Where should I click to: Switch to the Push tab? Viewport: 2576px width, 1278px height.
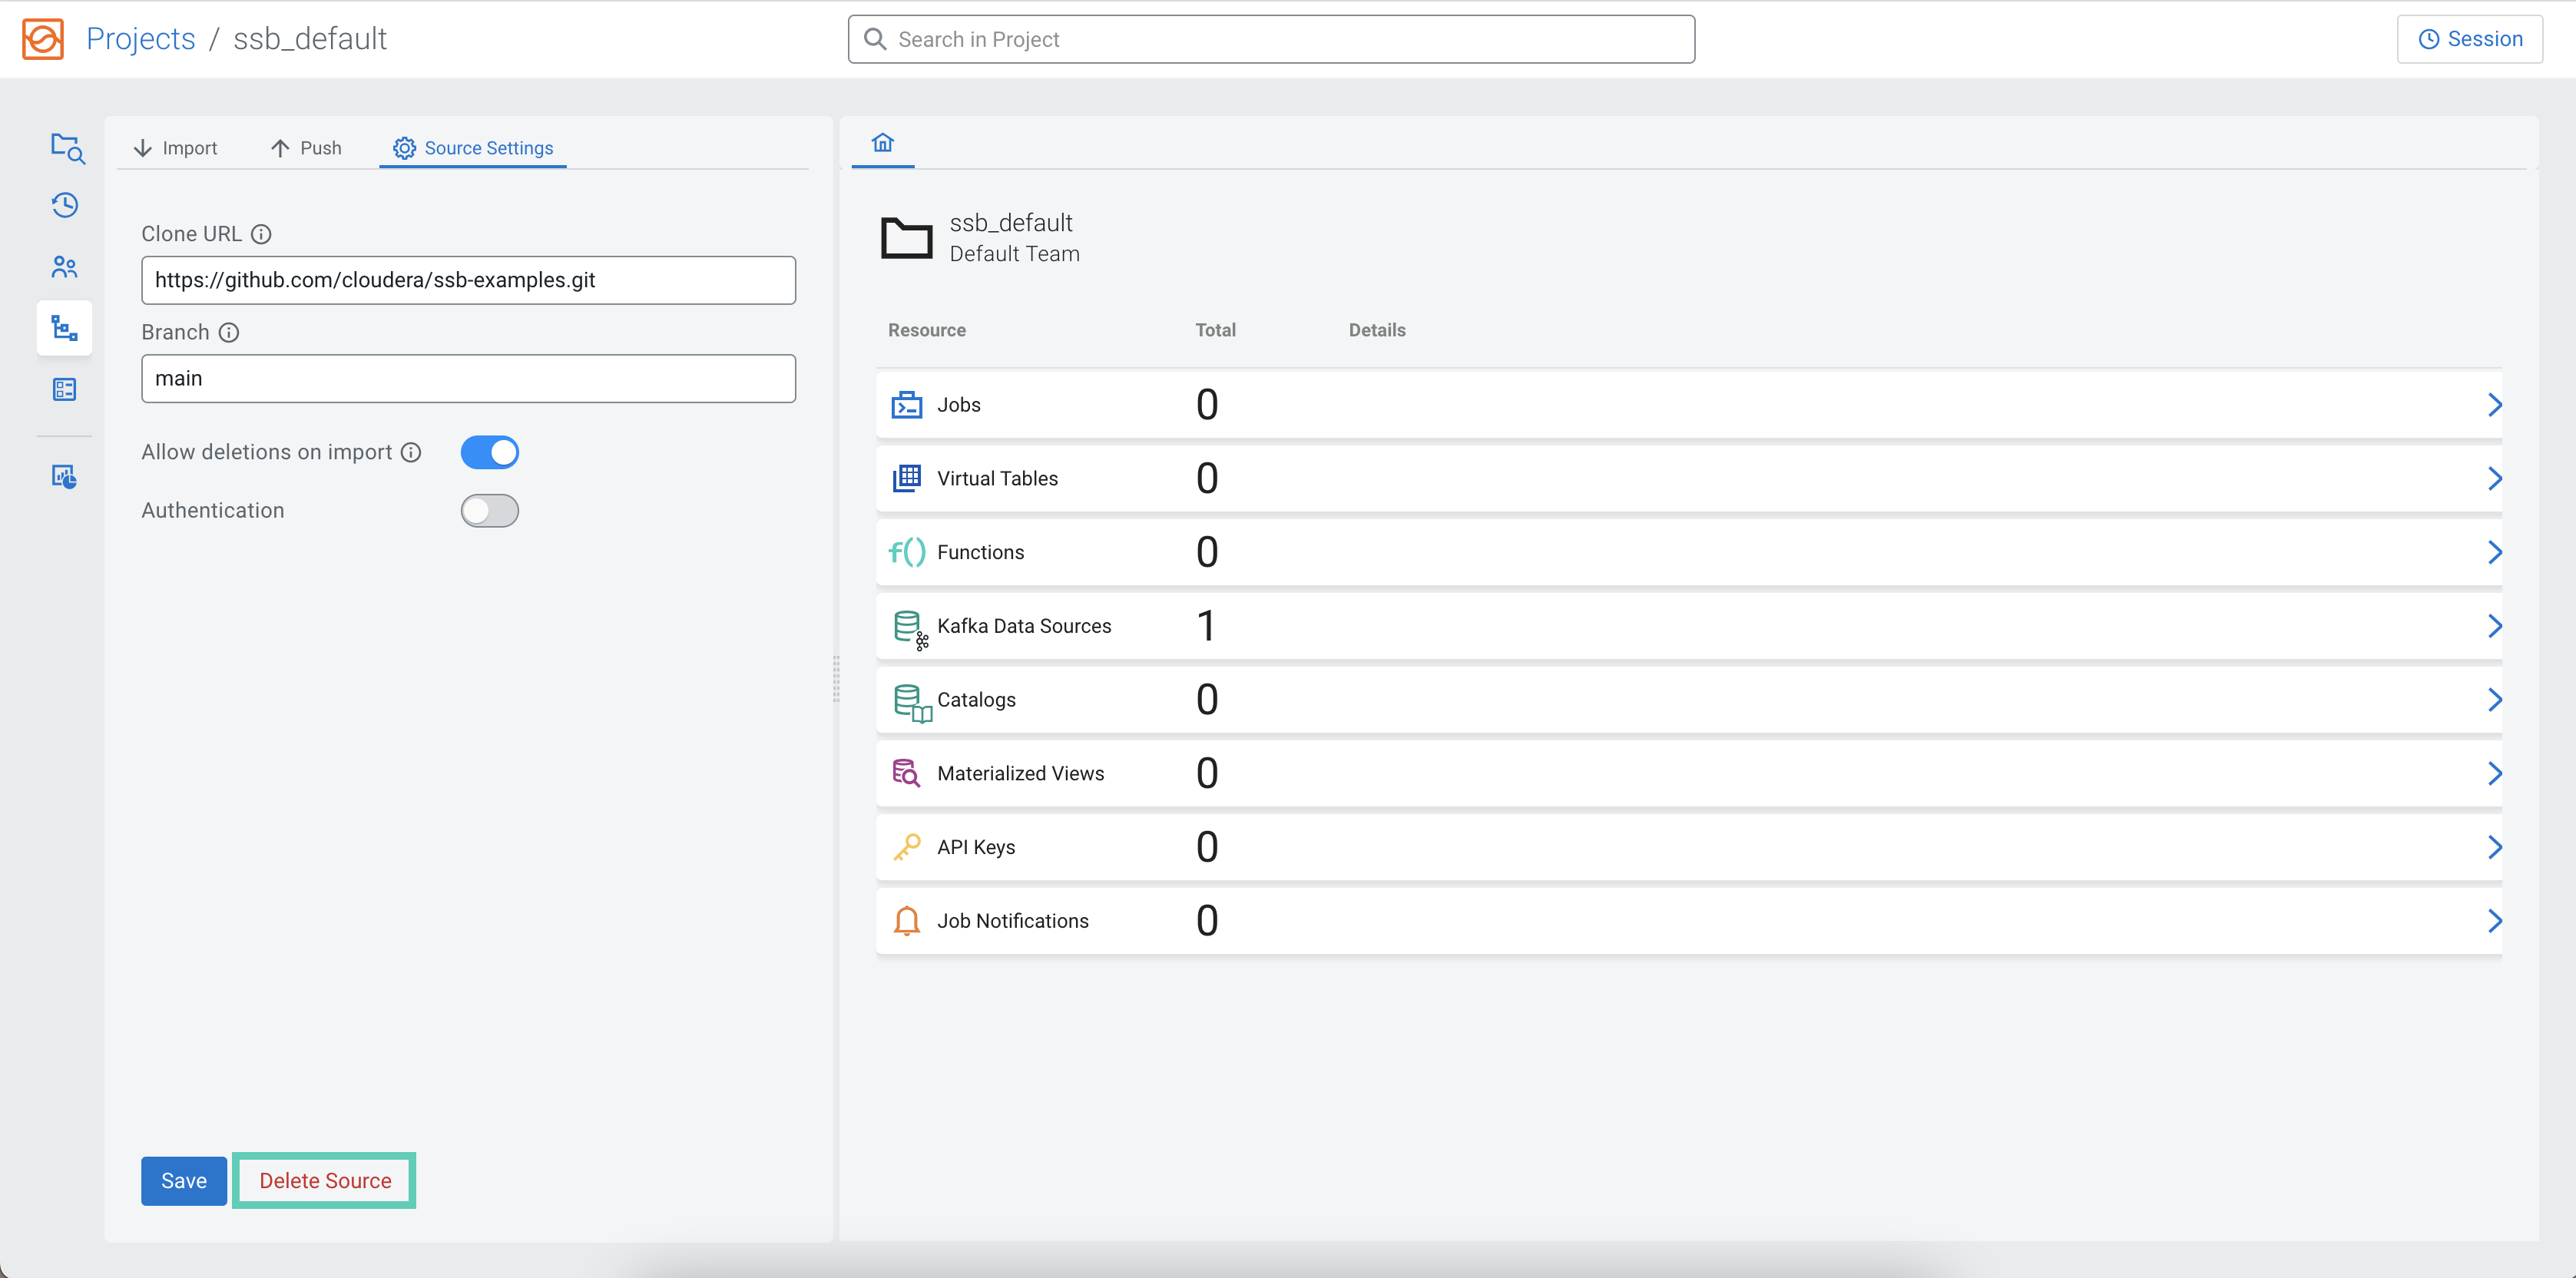coord(306,148)
